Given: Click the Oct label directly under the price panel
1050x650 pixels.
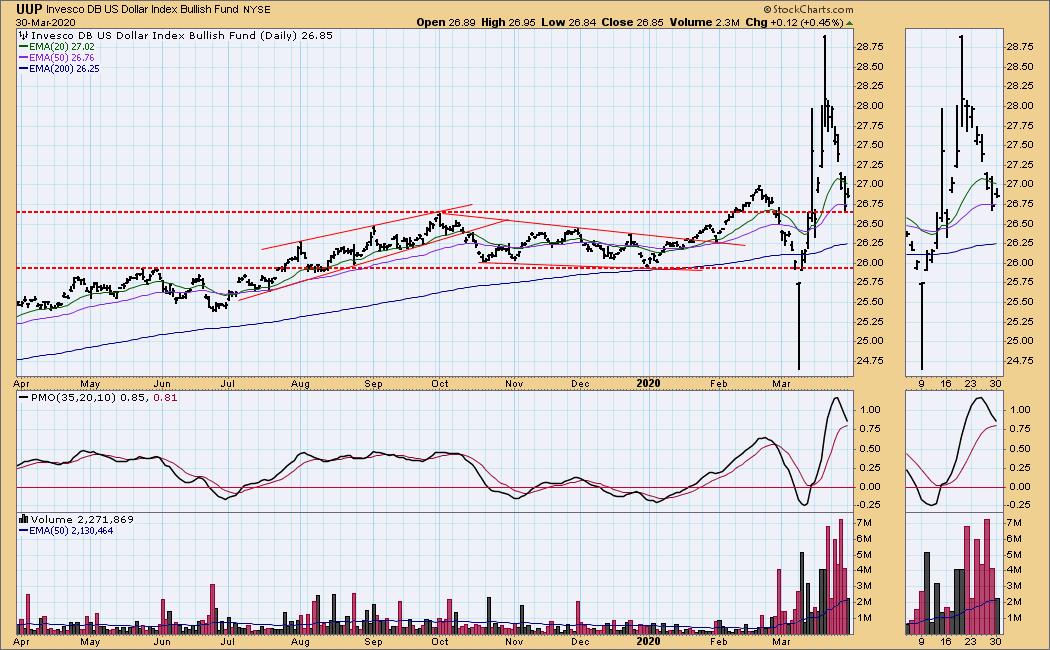Looking at the screenshot, I should pyautogui.click(x=439, y=384).
